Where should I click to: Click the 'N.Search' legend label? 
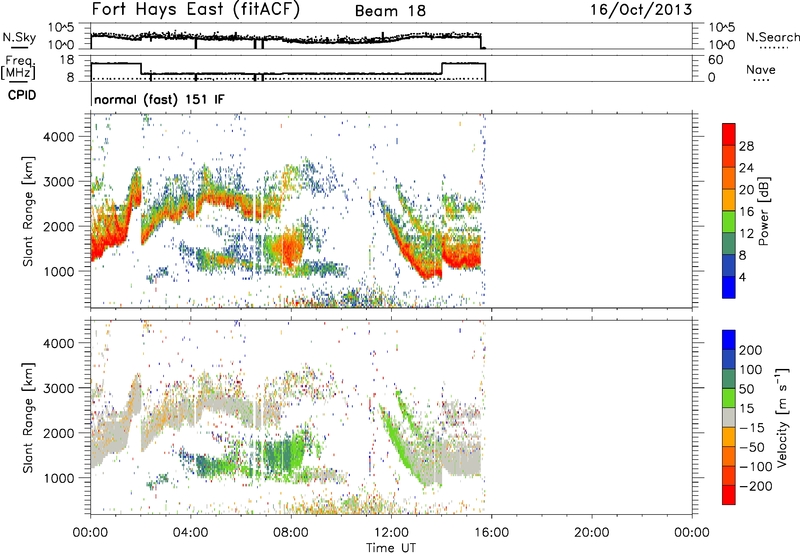click(x=772, y=37)
